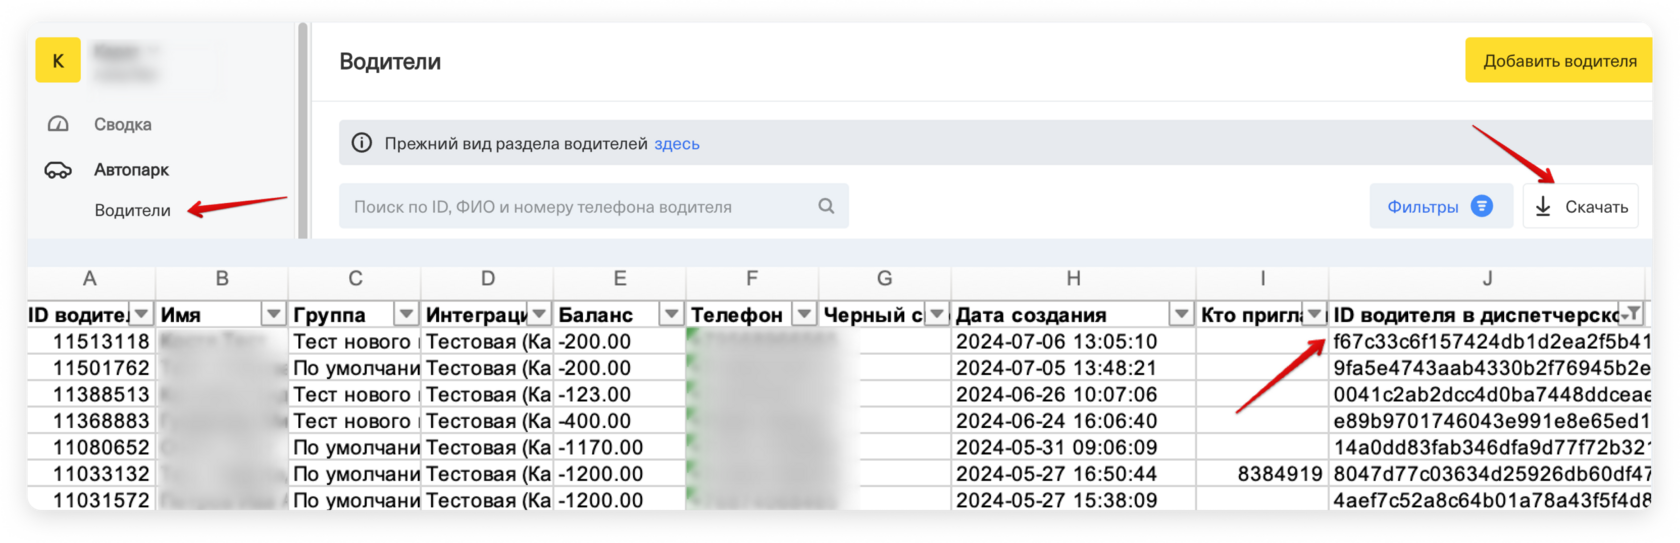1680x543 pixels.
Task: Click the info icon in notice banner
Action: [362, 144]
